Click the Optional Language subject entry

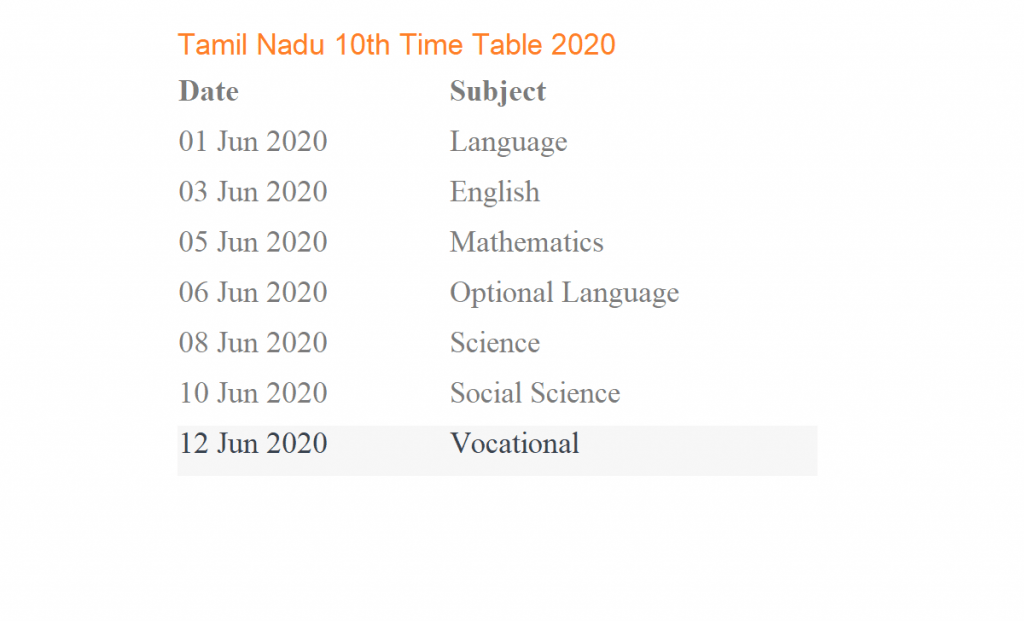coord(564,293)
